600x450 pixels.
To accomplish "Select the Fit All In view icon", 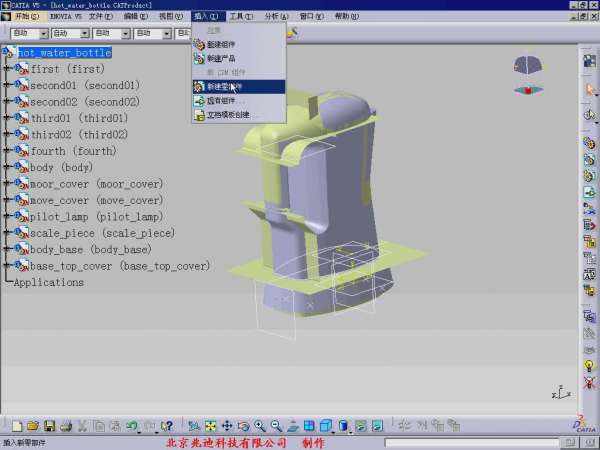I will (211, 426).
